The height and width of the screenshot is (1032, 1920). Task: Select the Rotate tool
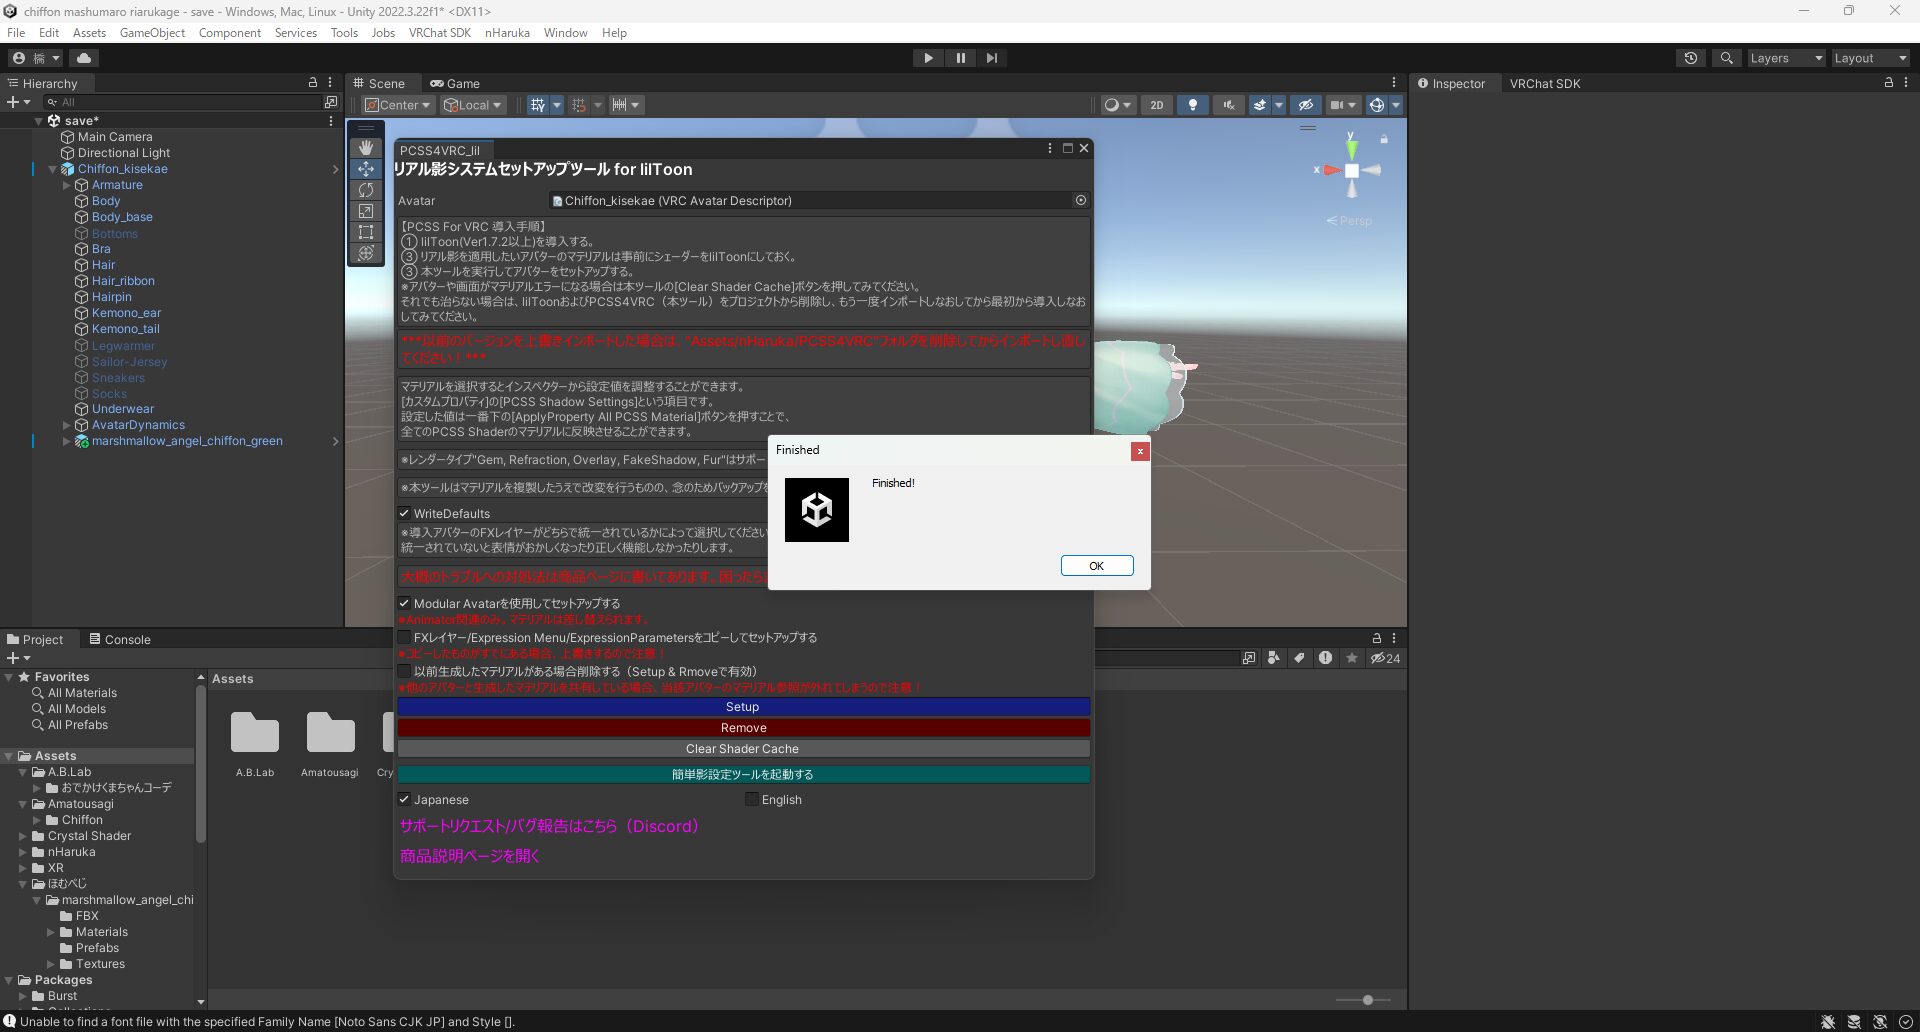point(366,190)
